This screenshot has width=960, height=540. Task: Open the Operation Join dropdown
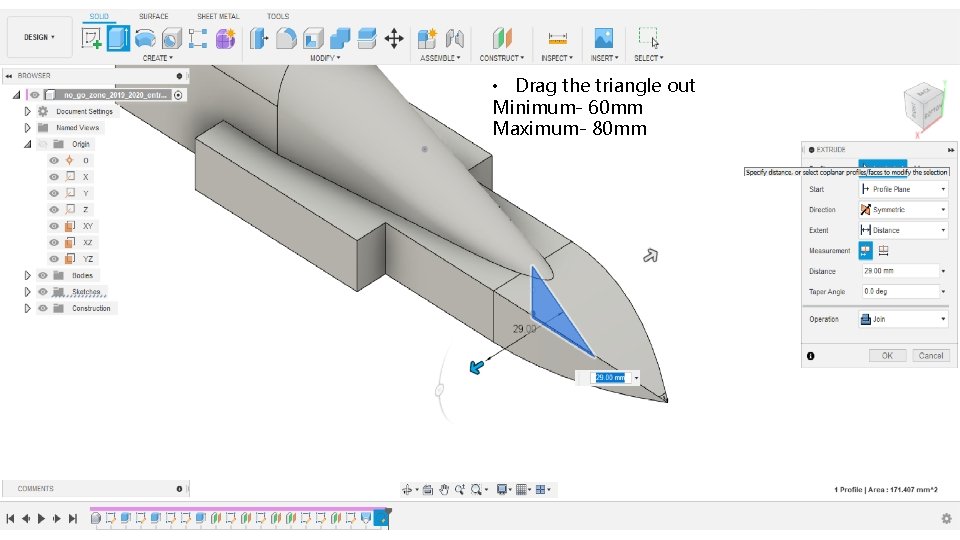pyautogui.click(x=904, y=319)
